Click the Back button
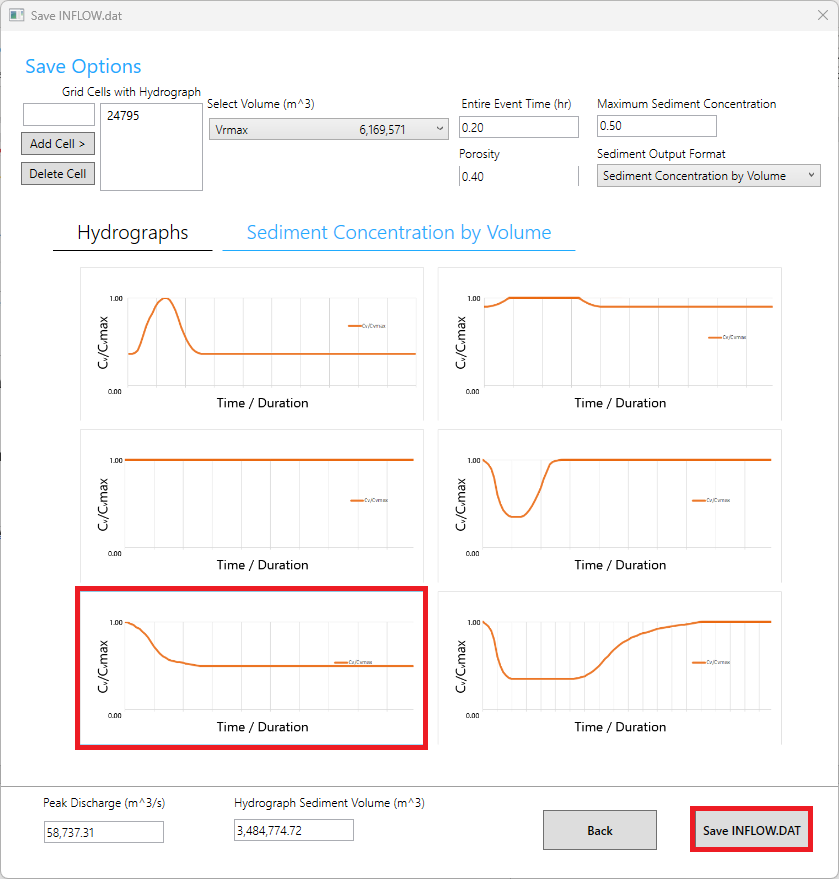 tap(599, 830)
